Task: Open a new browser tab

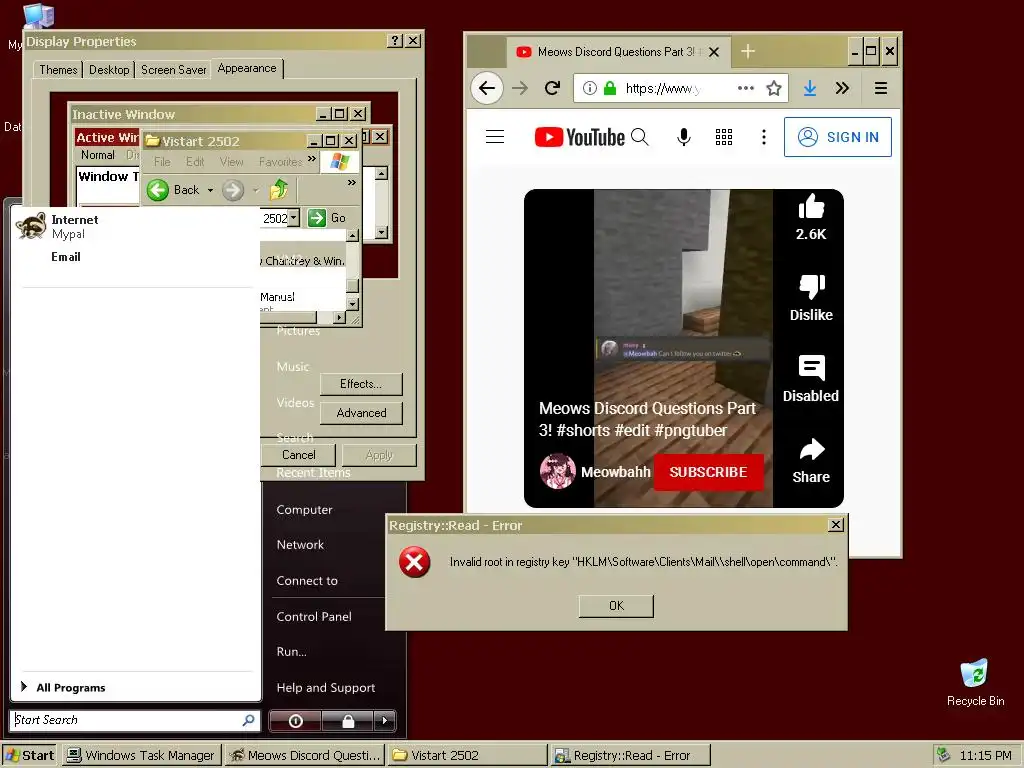Action: pyautogui.click(x=748, y=51)
